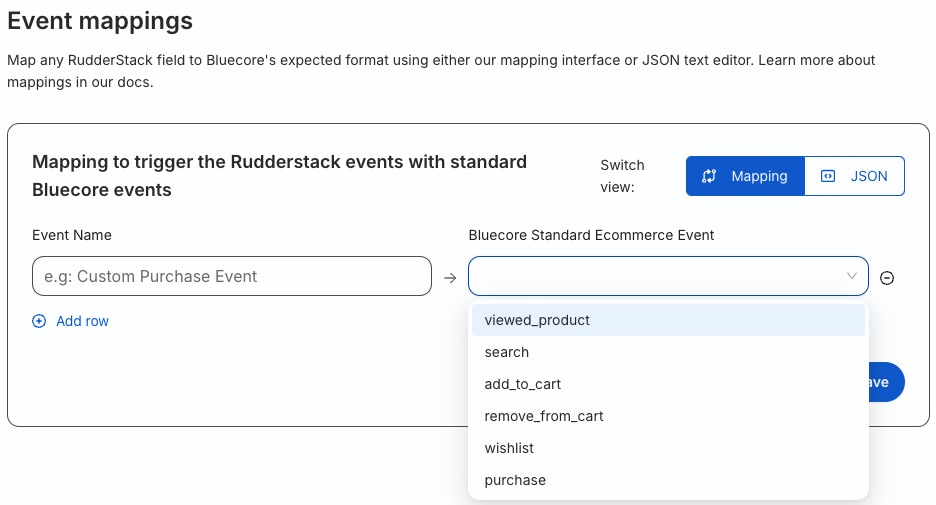936x505 pixels.
Task: Click the Event Name label
Action: [72, 235]
